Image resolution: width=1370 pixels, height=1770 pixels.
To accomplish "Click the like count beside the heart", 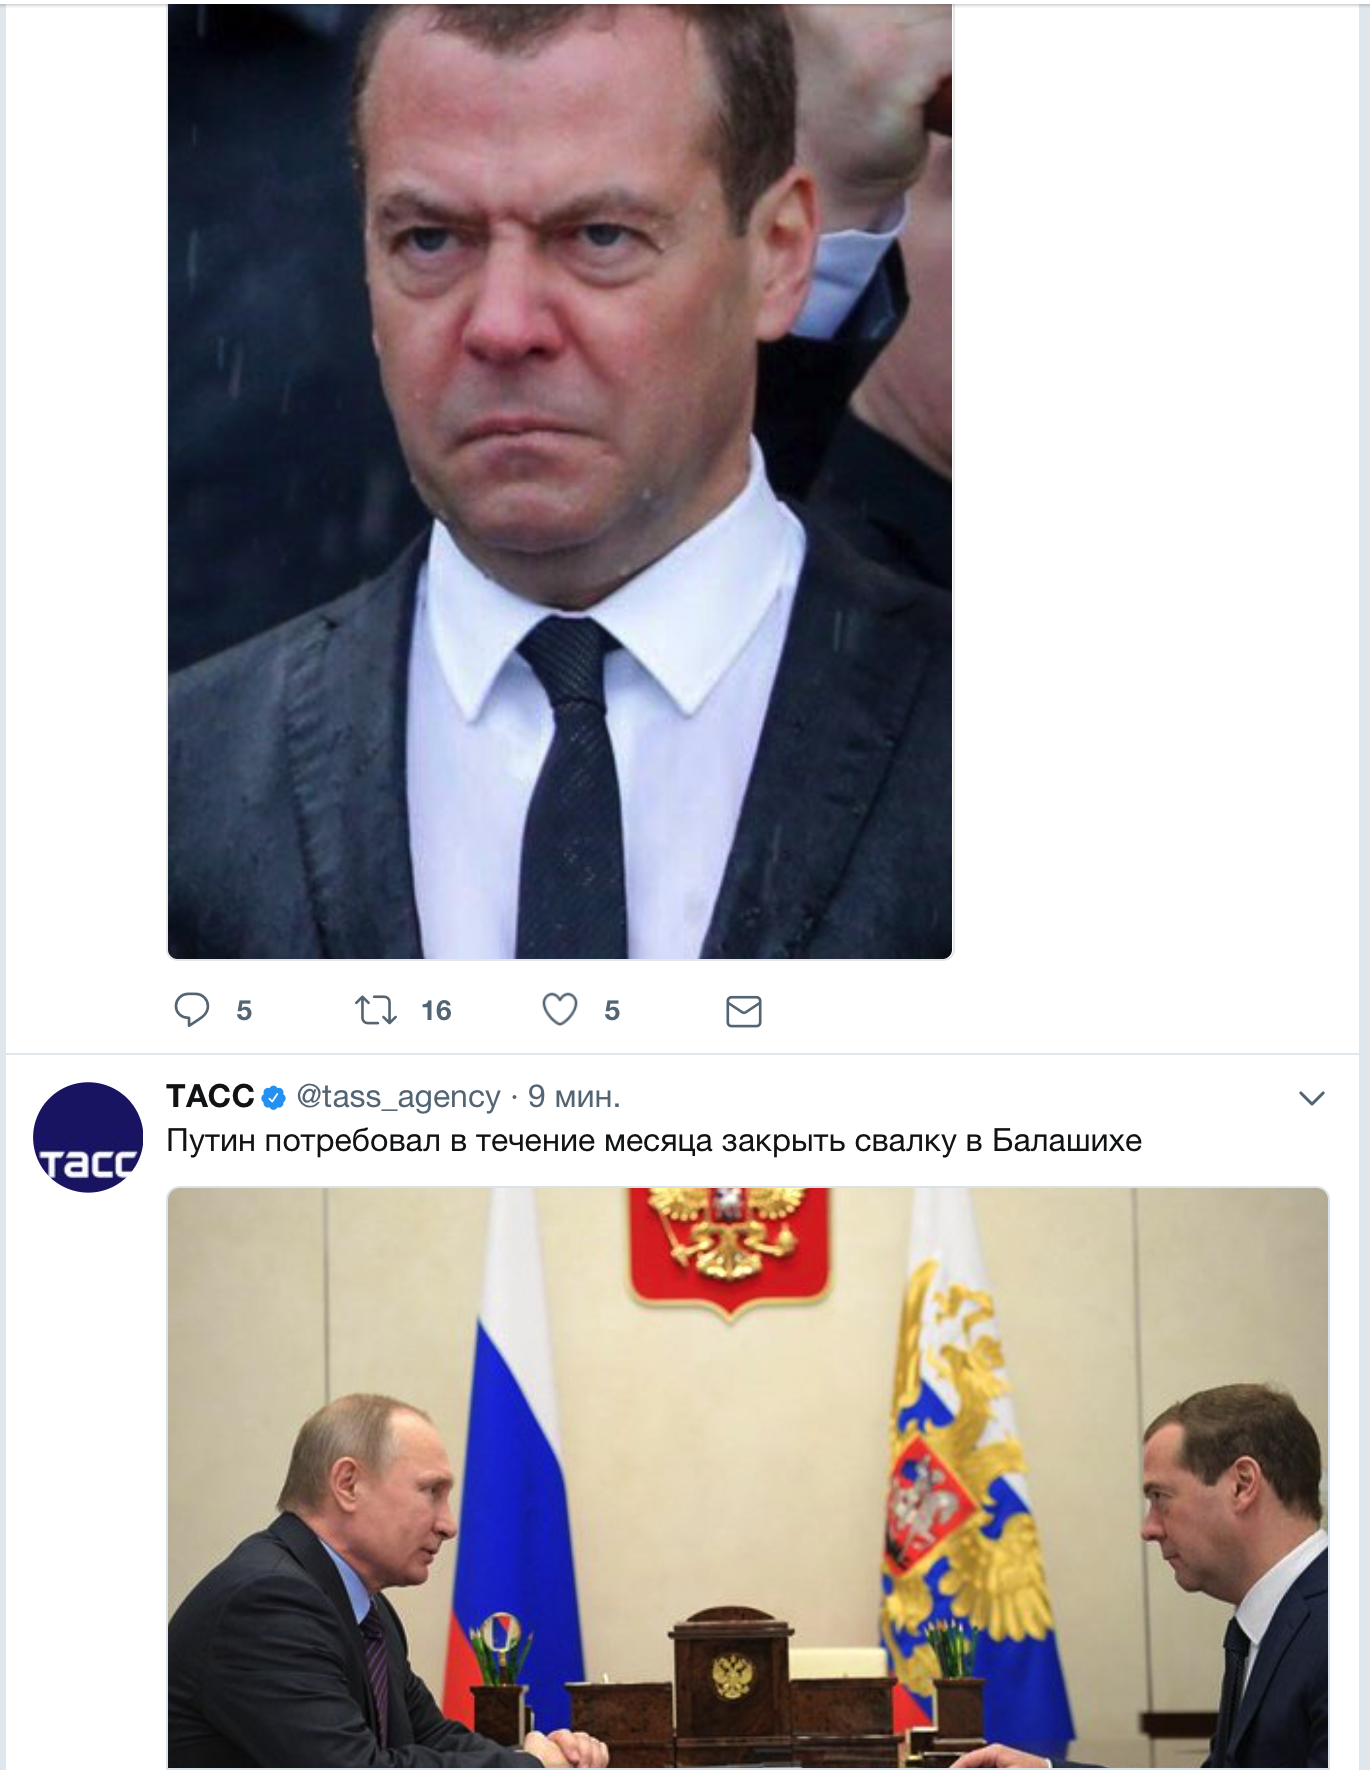I will 612,1011.
